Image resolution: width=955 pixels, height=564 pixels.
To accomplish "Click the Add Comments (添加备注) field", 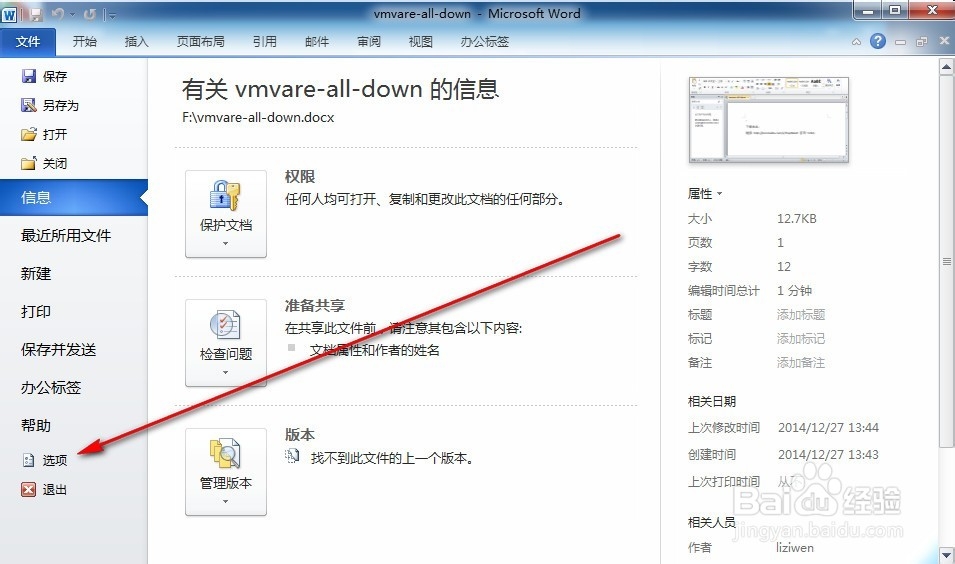I will pyautogui.click(x=801, y=363).
